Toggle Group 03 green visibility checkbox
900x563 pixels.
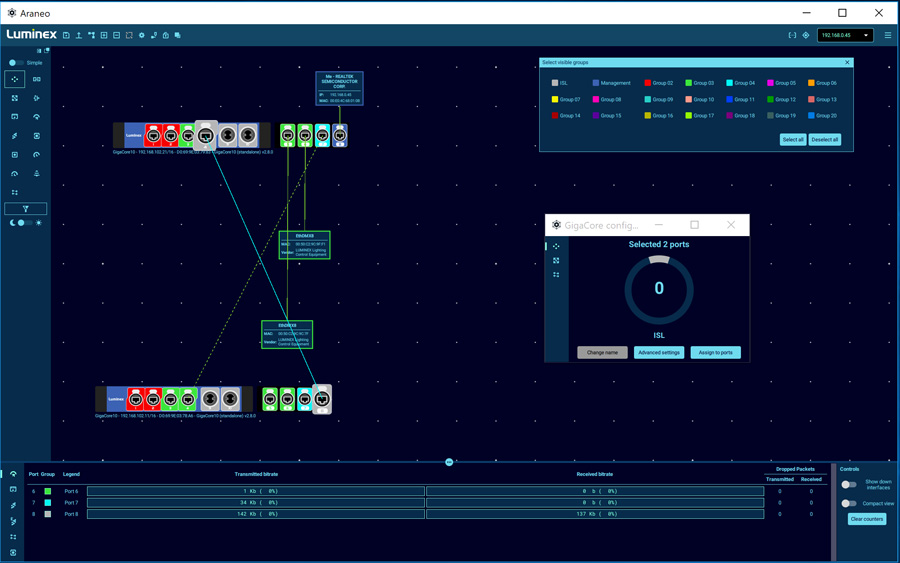(688, 83)
